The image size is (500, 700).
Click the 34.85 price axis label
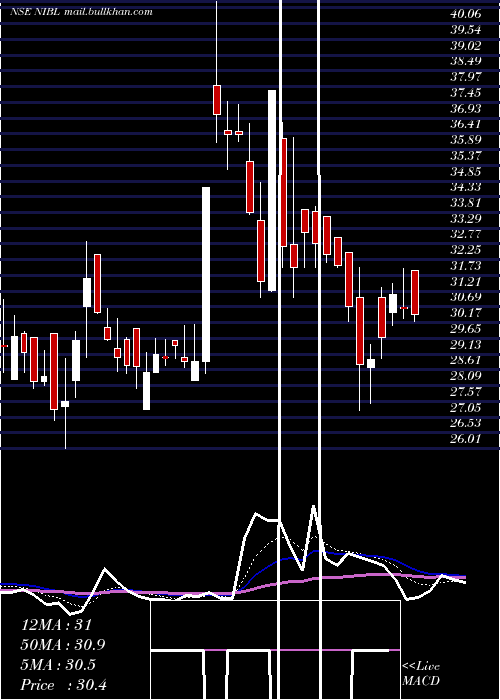pos(466,171)
